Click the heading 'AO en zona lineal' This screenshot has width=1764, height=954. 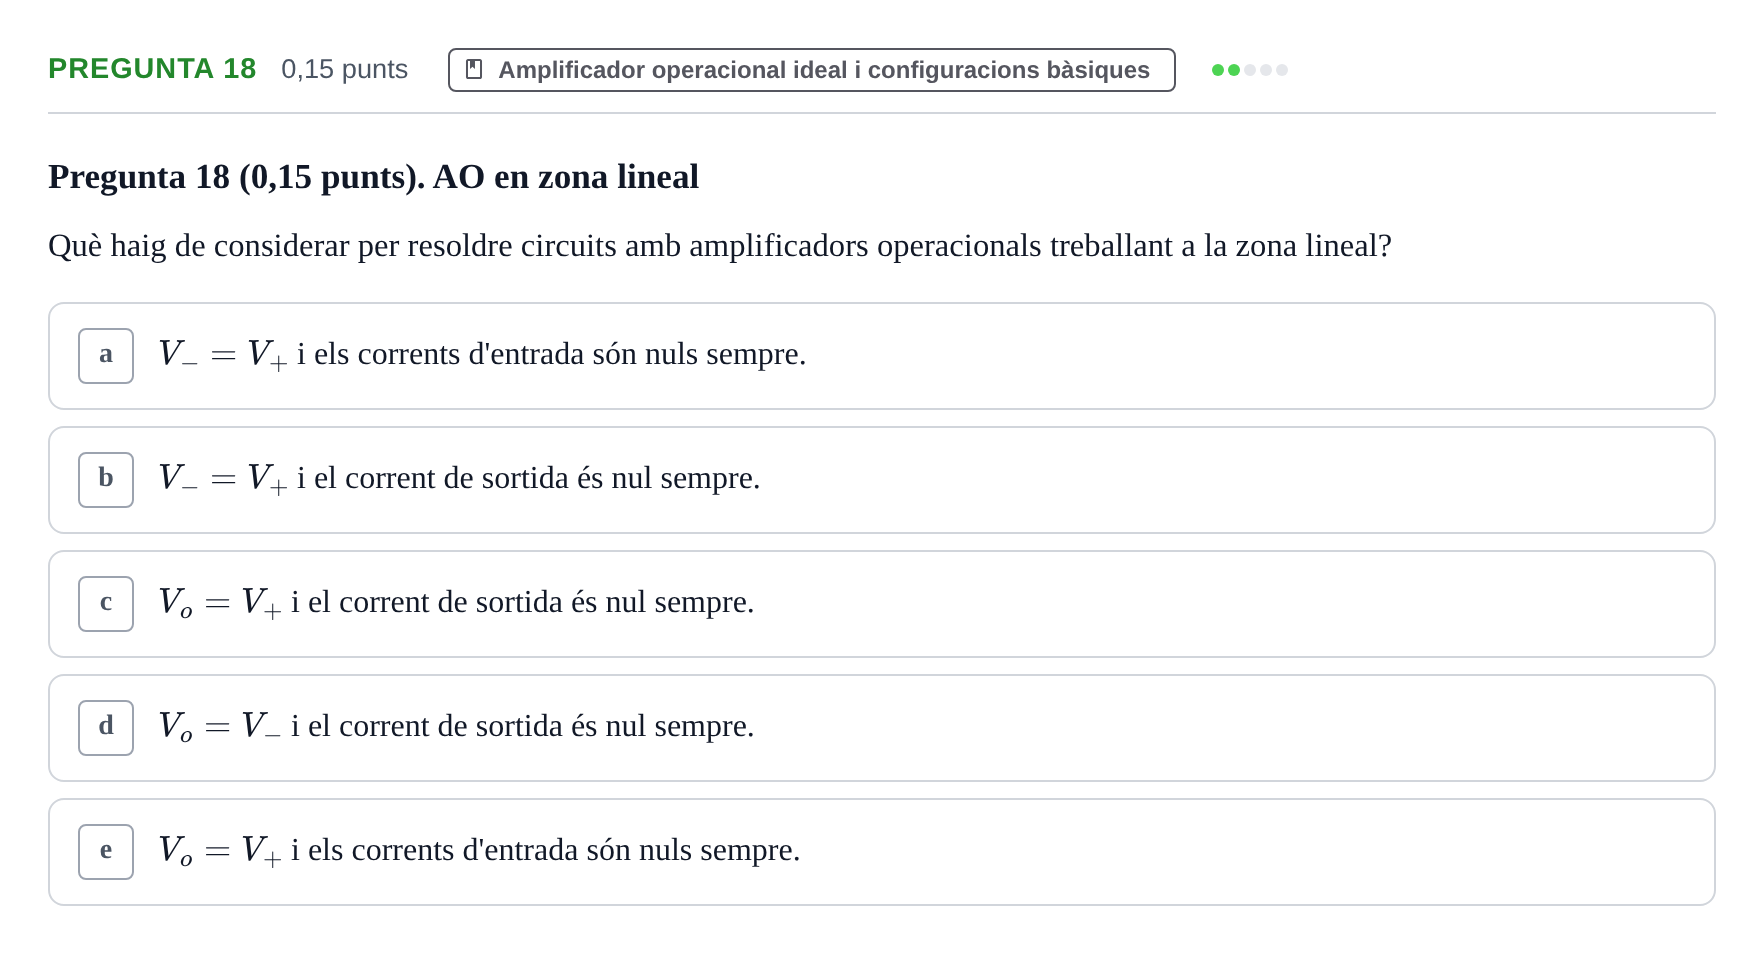click(565, 177)
